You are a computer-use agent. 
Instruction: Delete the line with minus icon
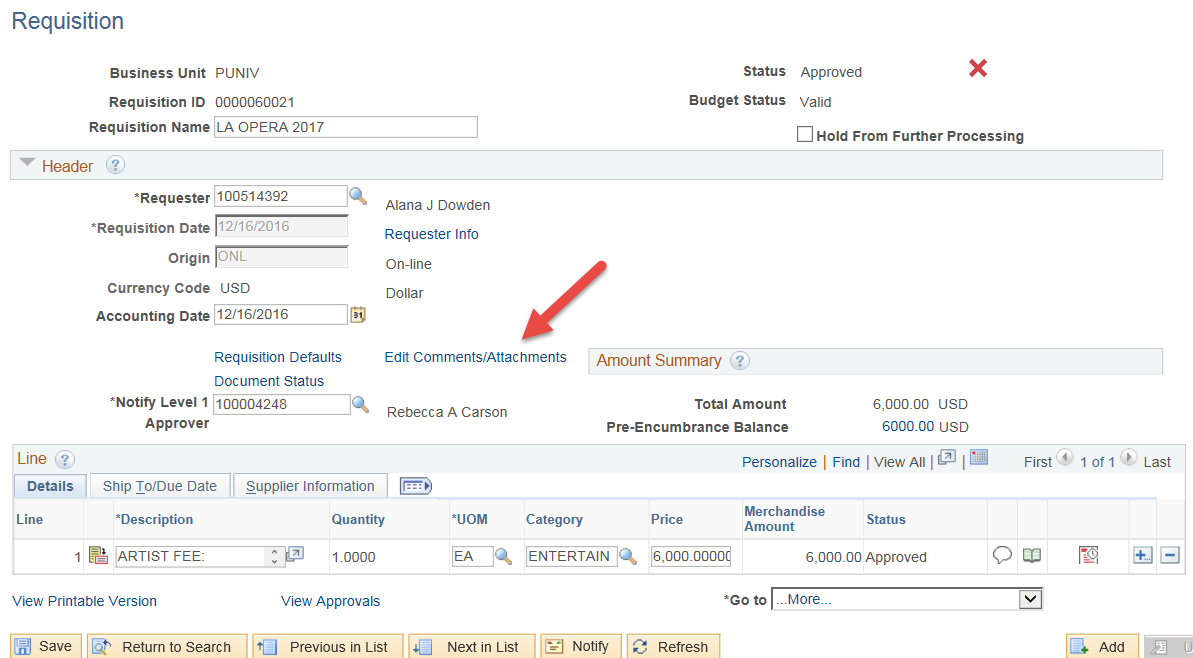[x=1169, y=556]
